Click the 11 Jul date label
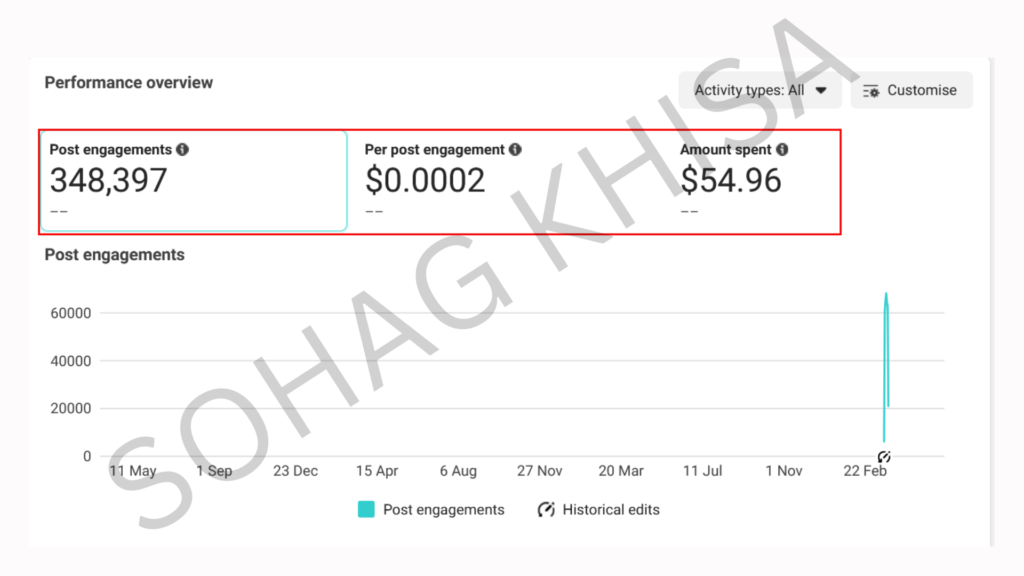Image resolution: width=1024 pixels, height=576 pixels. (702, 471)
